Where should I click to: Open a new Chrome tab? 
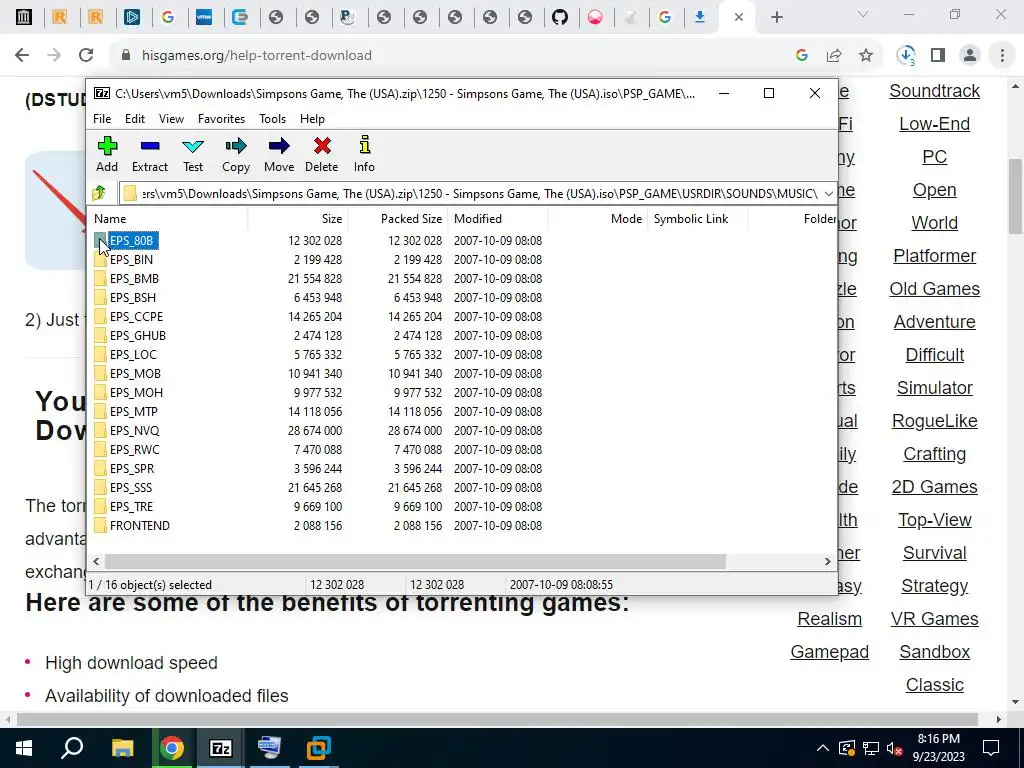click(x=776, y=18)
